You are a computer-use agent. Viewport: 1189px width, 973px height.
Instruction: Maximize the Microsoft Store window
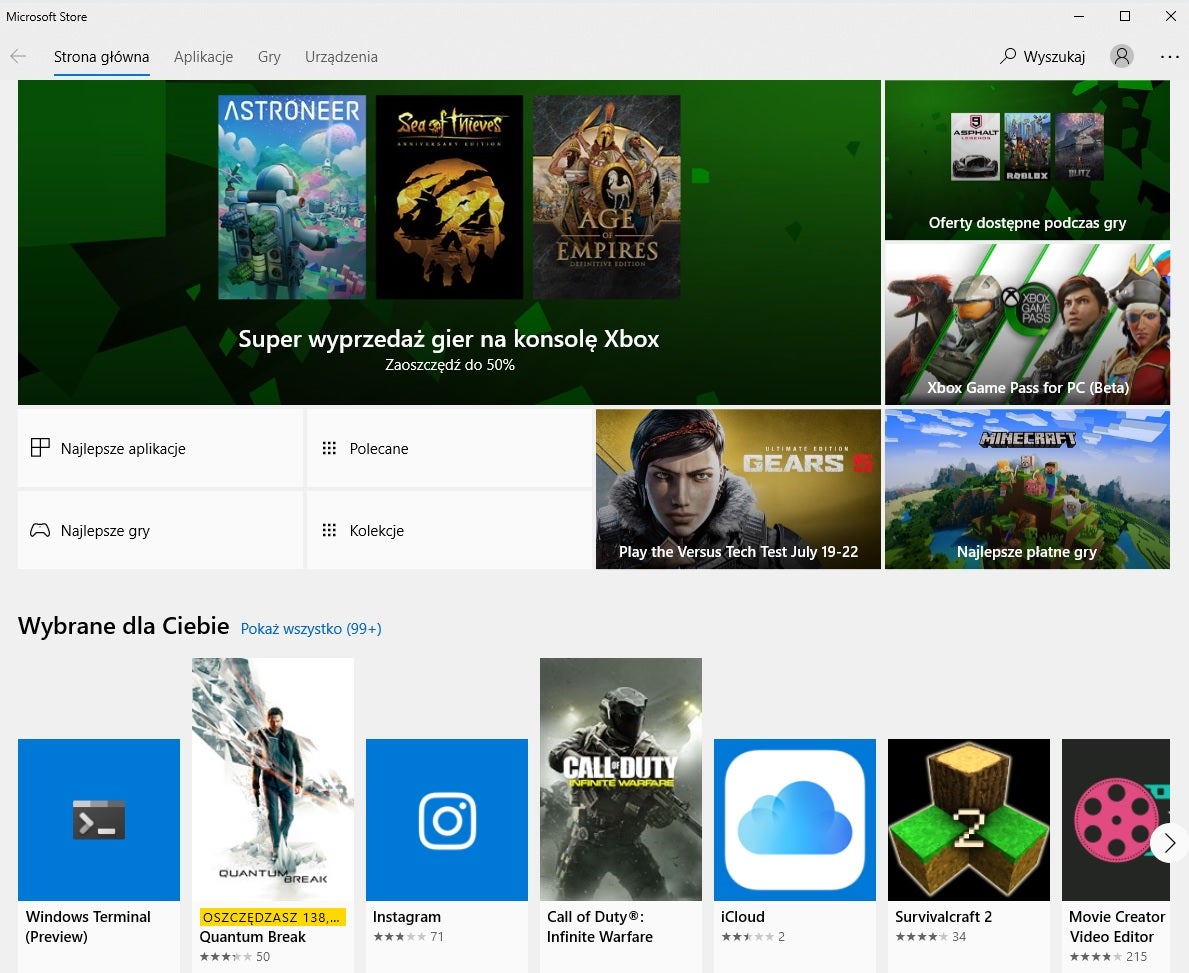[1125, 16]
